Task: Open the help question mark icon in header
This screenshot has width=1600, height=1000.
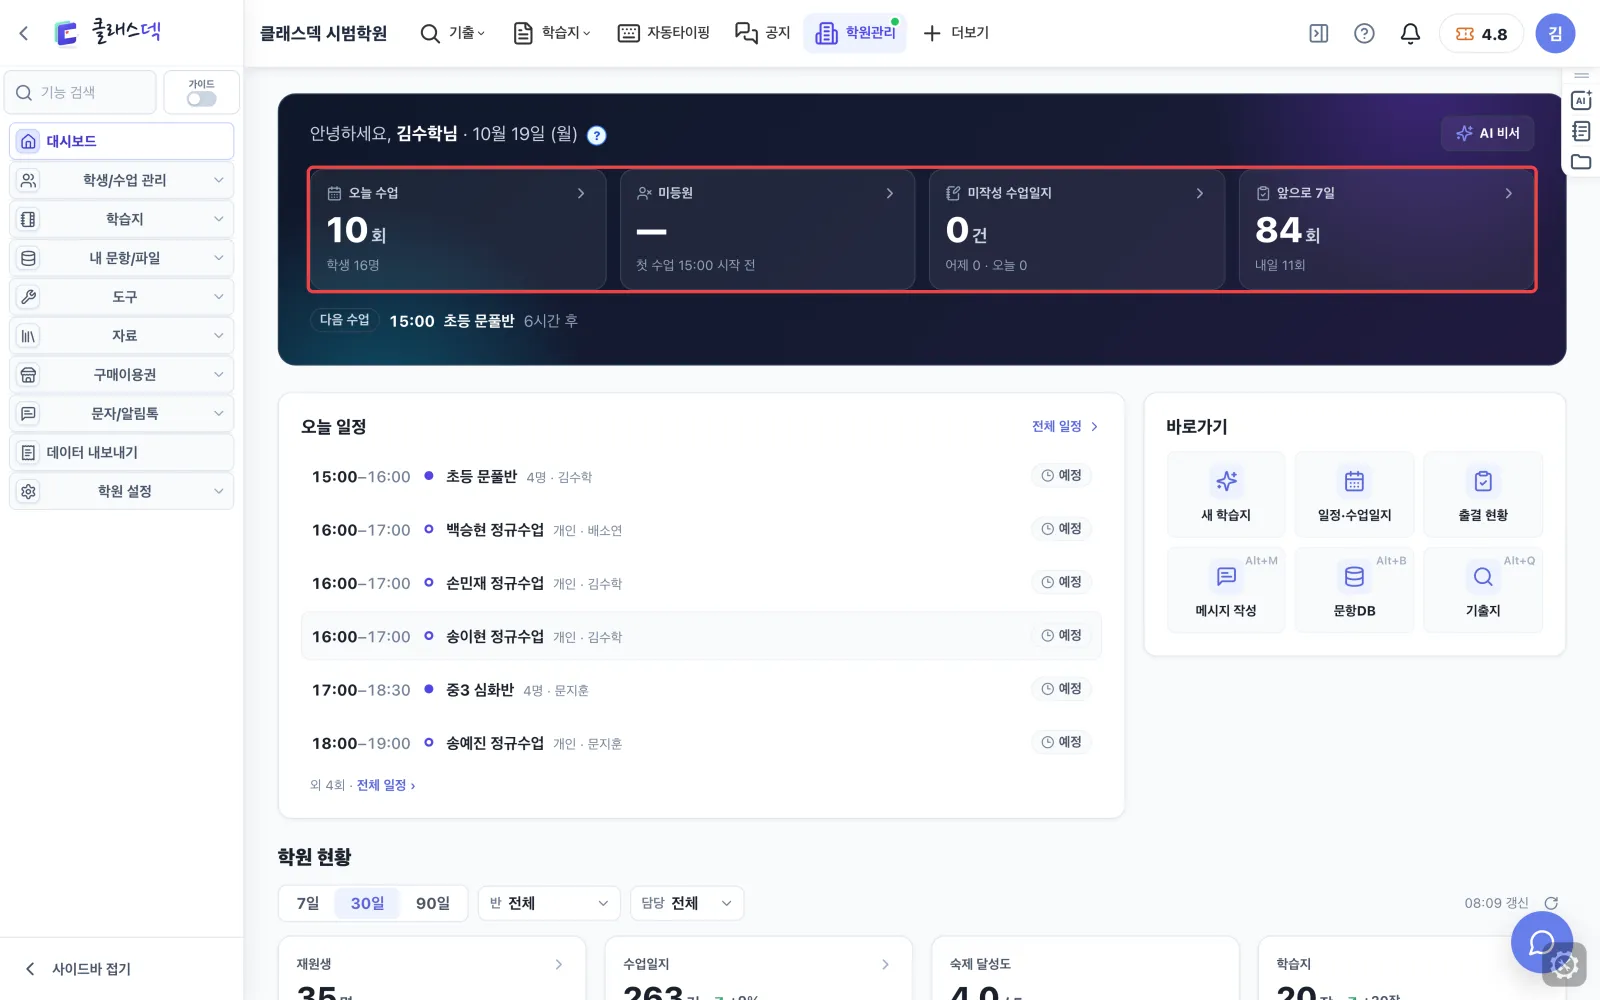Action: pyautogui.click(x=1364, y=34)
